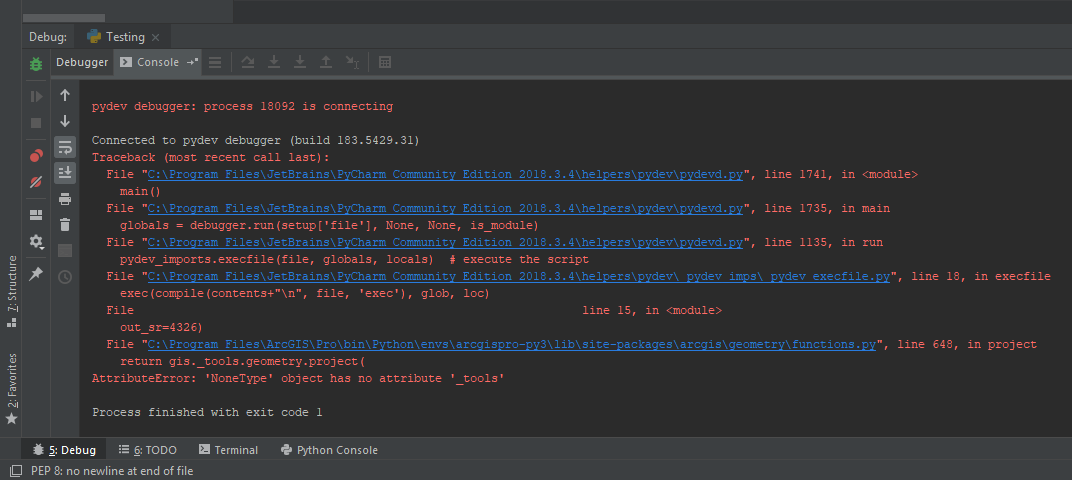
Task: Click 'Traceback (most recent call last):' line
Action: 211,158
